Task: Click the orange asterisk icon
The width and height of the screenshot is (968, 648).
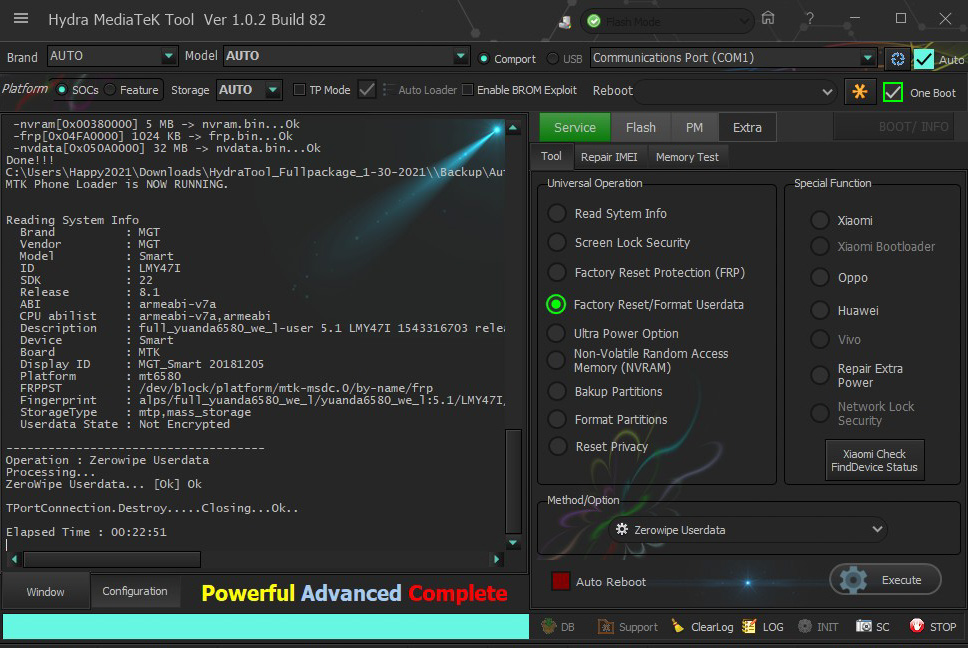Action: [859, 91]
